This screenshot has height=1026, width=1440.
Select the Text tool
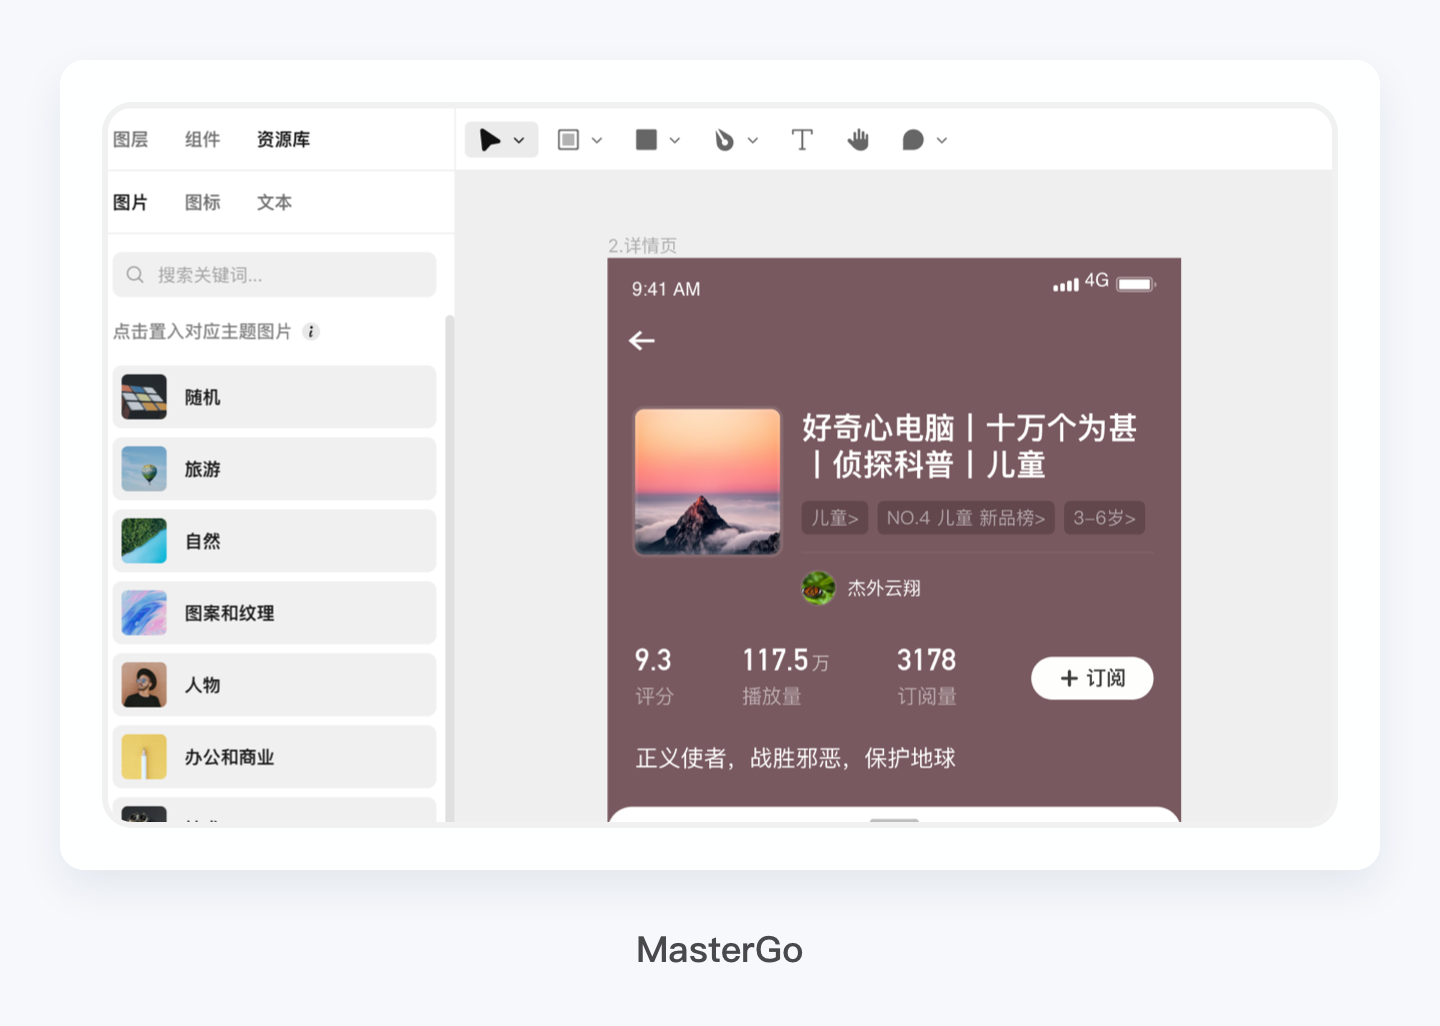point(802,140)
